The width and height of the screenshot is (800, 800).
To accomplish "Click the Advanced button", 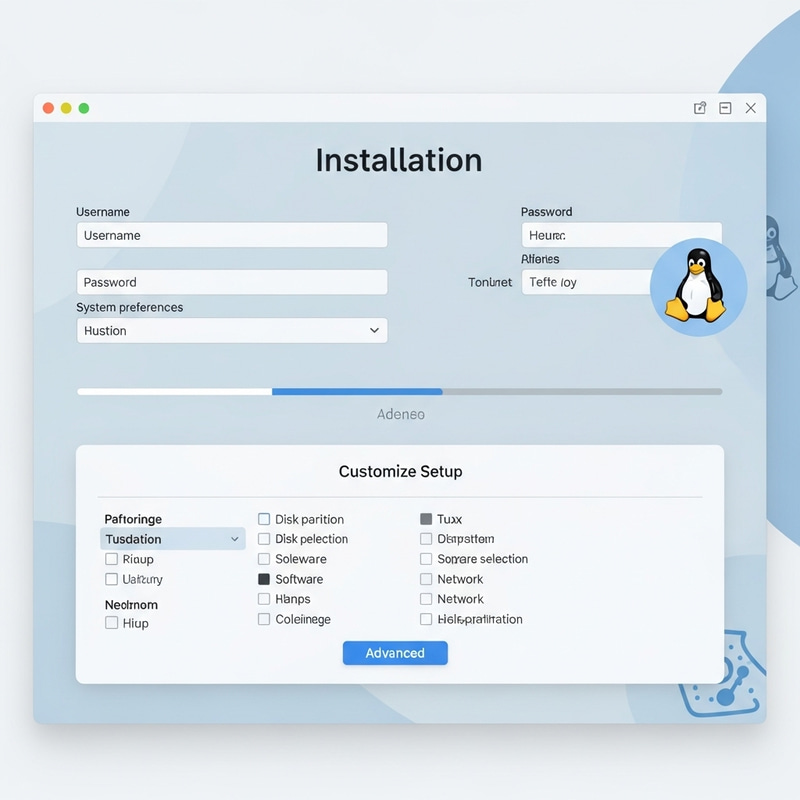I will point(395,653).
